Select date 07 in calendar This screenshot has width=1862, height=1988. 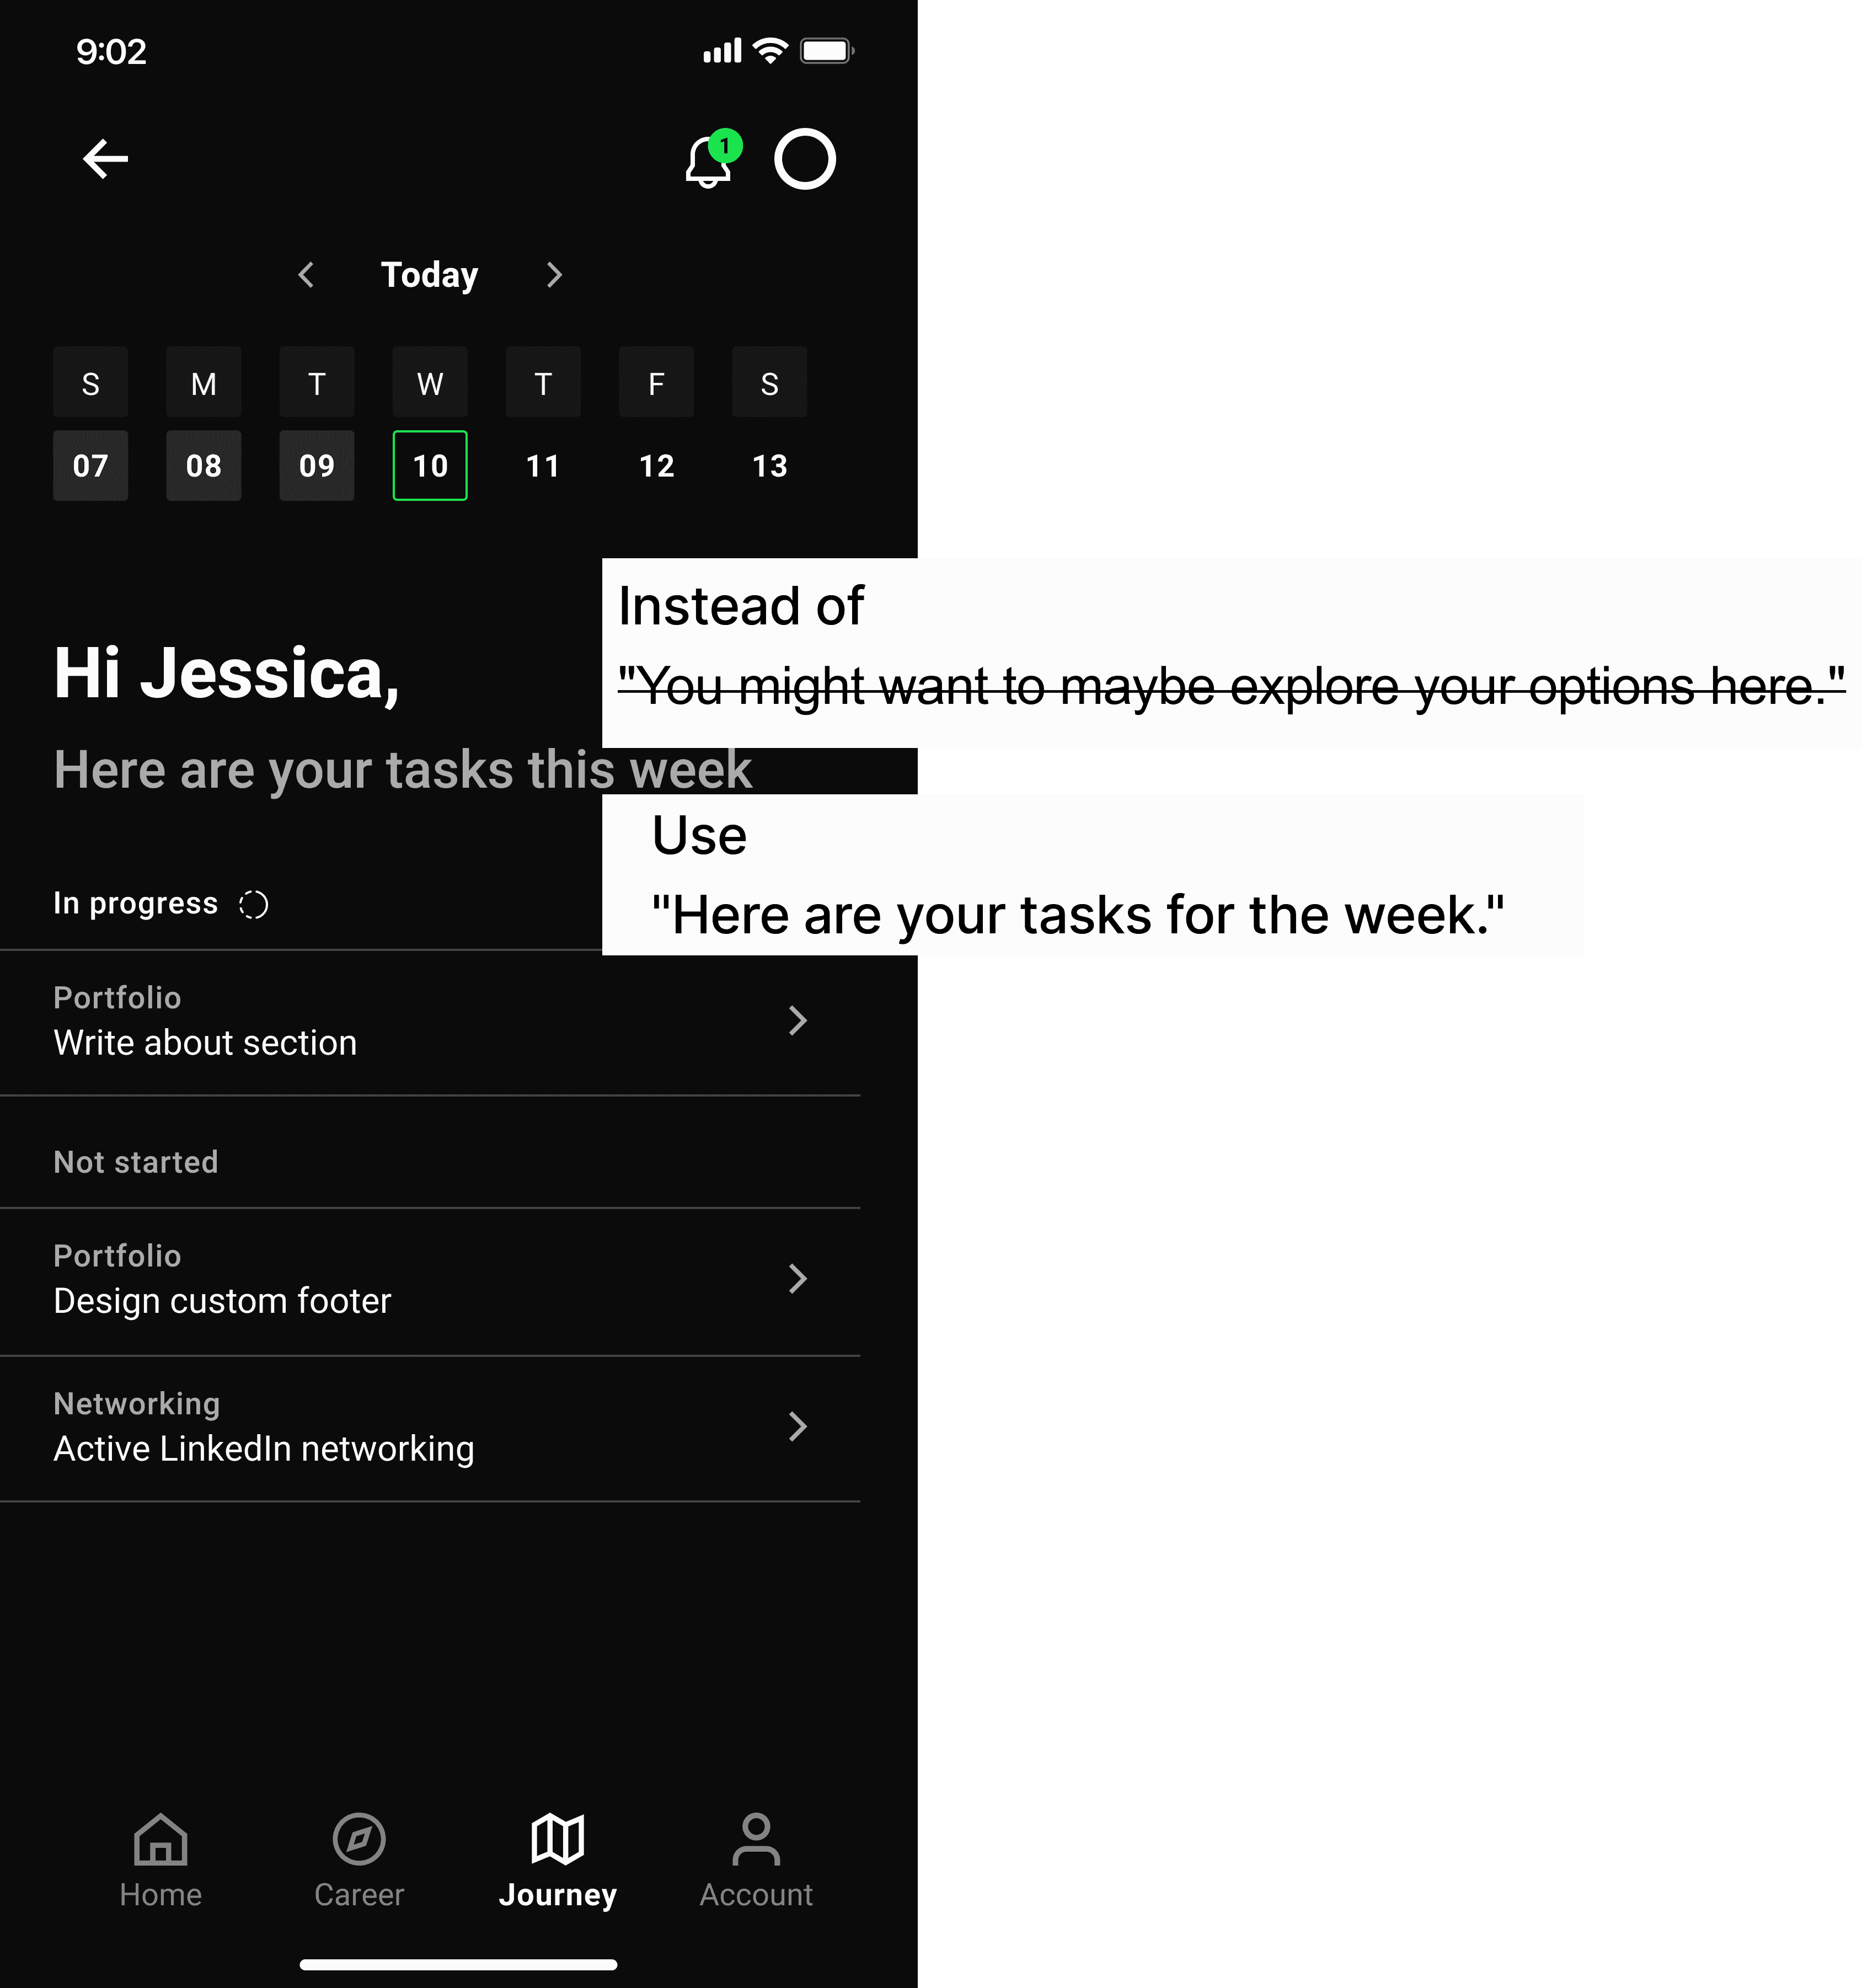[x=90, y=466]
